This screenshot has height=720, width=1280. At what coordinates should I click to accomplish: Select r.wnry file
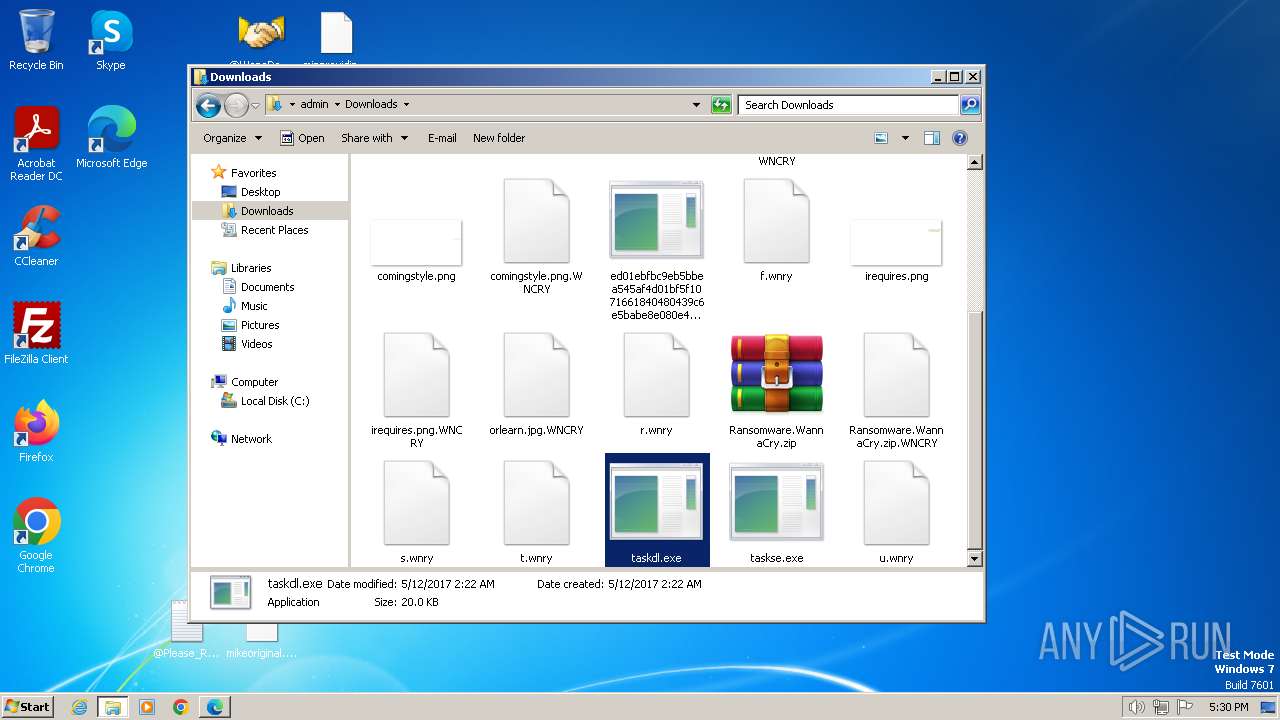(656, 384)
